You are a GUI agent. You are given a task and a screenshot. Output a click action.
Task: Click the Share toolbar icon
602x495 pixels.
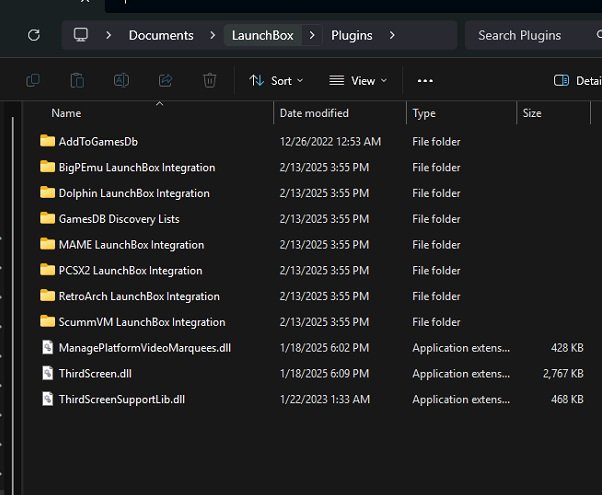click(x=165, y=81)
